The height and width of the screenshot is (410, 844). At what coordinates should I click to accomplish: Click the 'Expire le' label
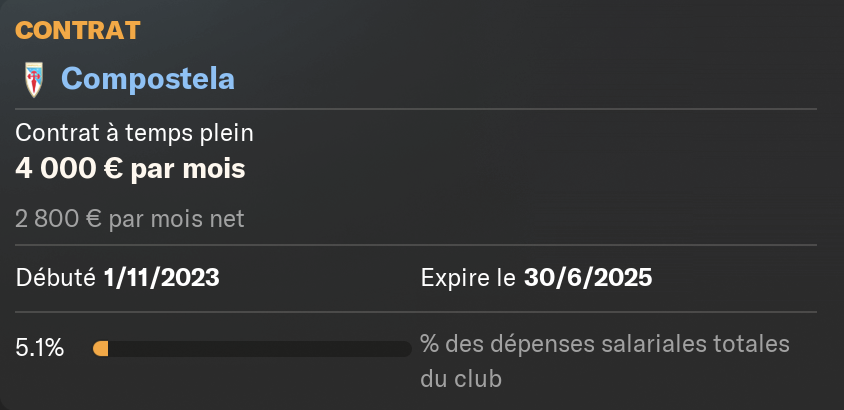point(468,278)
